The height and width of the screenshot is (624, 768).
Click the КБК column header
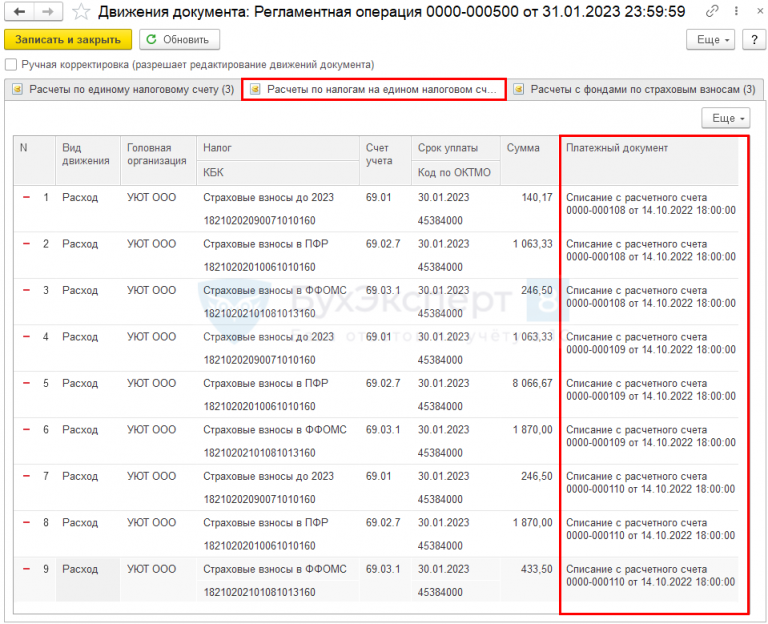278,172
